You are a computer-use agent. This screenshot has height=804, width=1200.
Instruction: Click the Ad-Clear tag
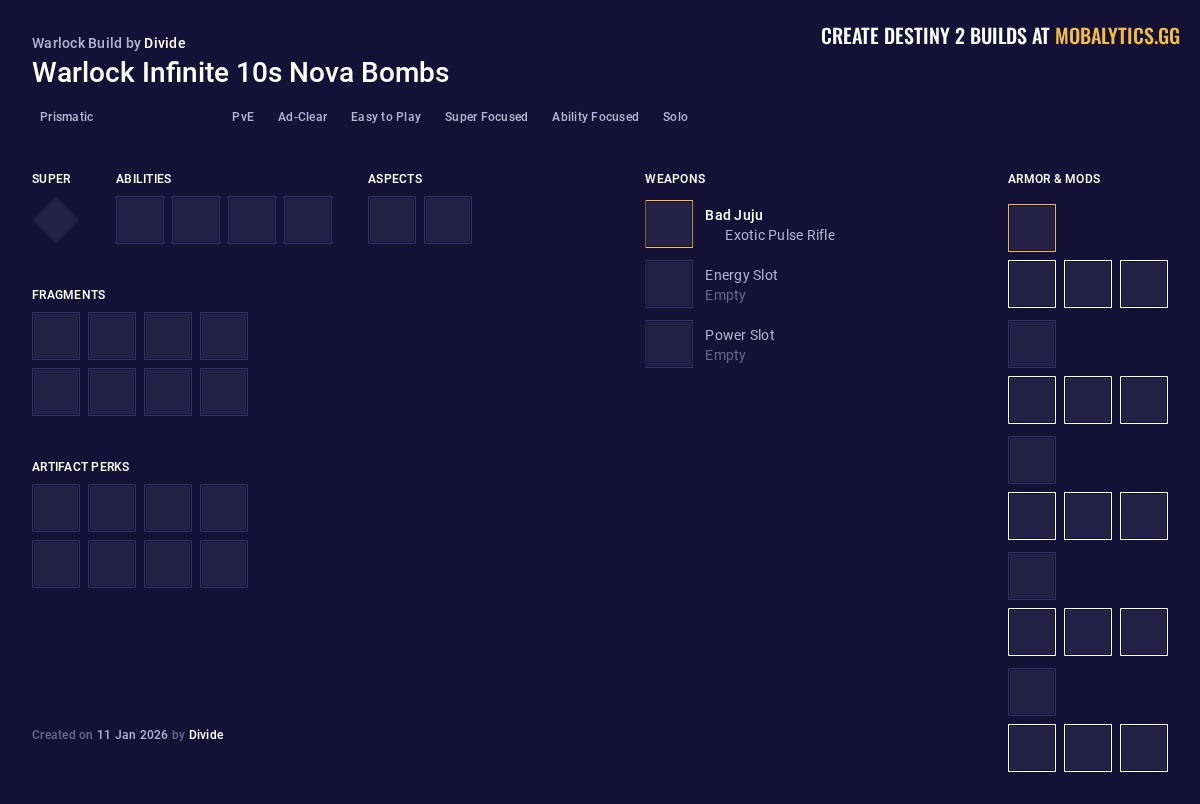coord(303,117)
